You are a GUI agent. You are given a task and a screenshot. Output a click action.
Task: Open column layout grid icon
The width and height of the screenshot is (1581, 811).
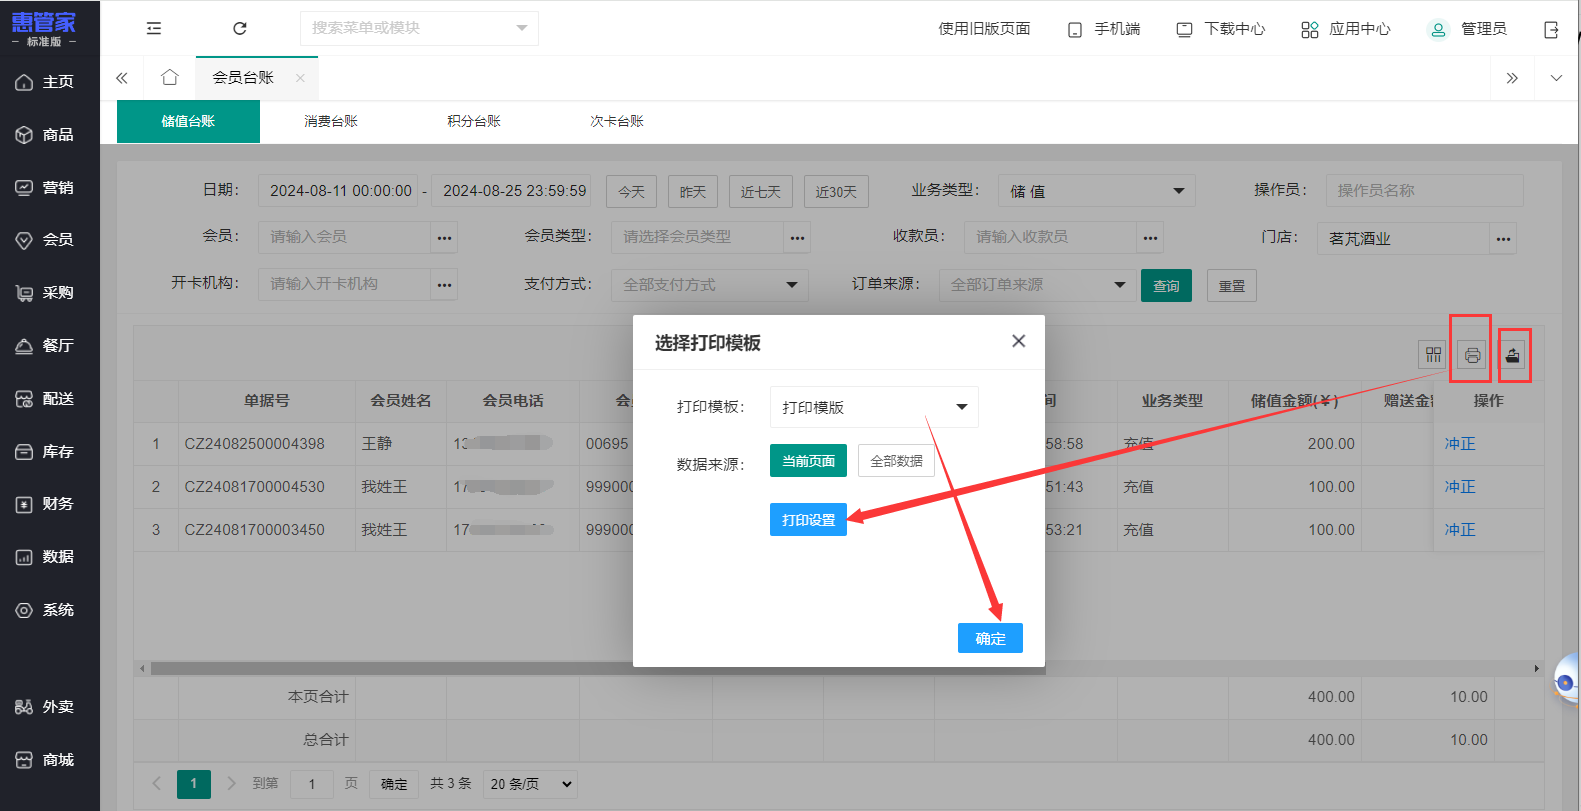tap(1433, 355)
